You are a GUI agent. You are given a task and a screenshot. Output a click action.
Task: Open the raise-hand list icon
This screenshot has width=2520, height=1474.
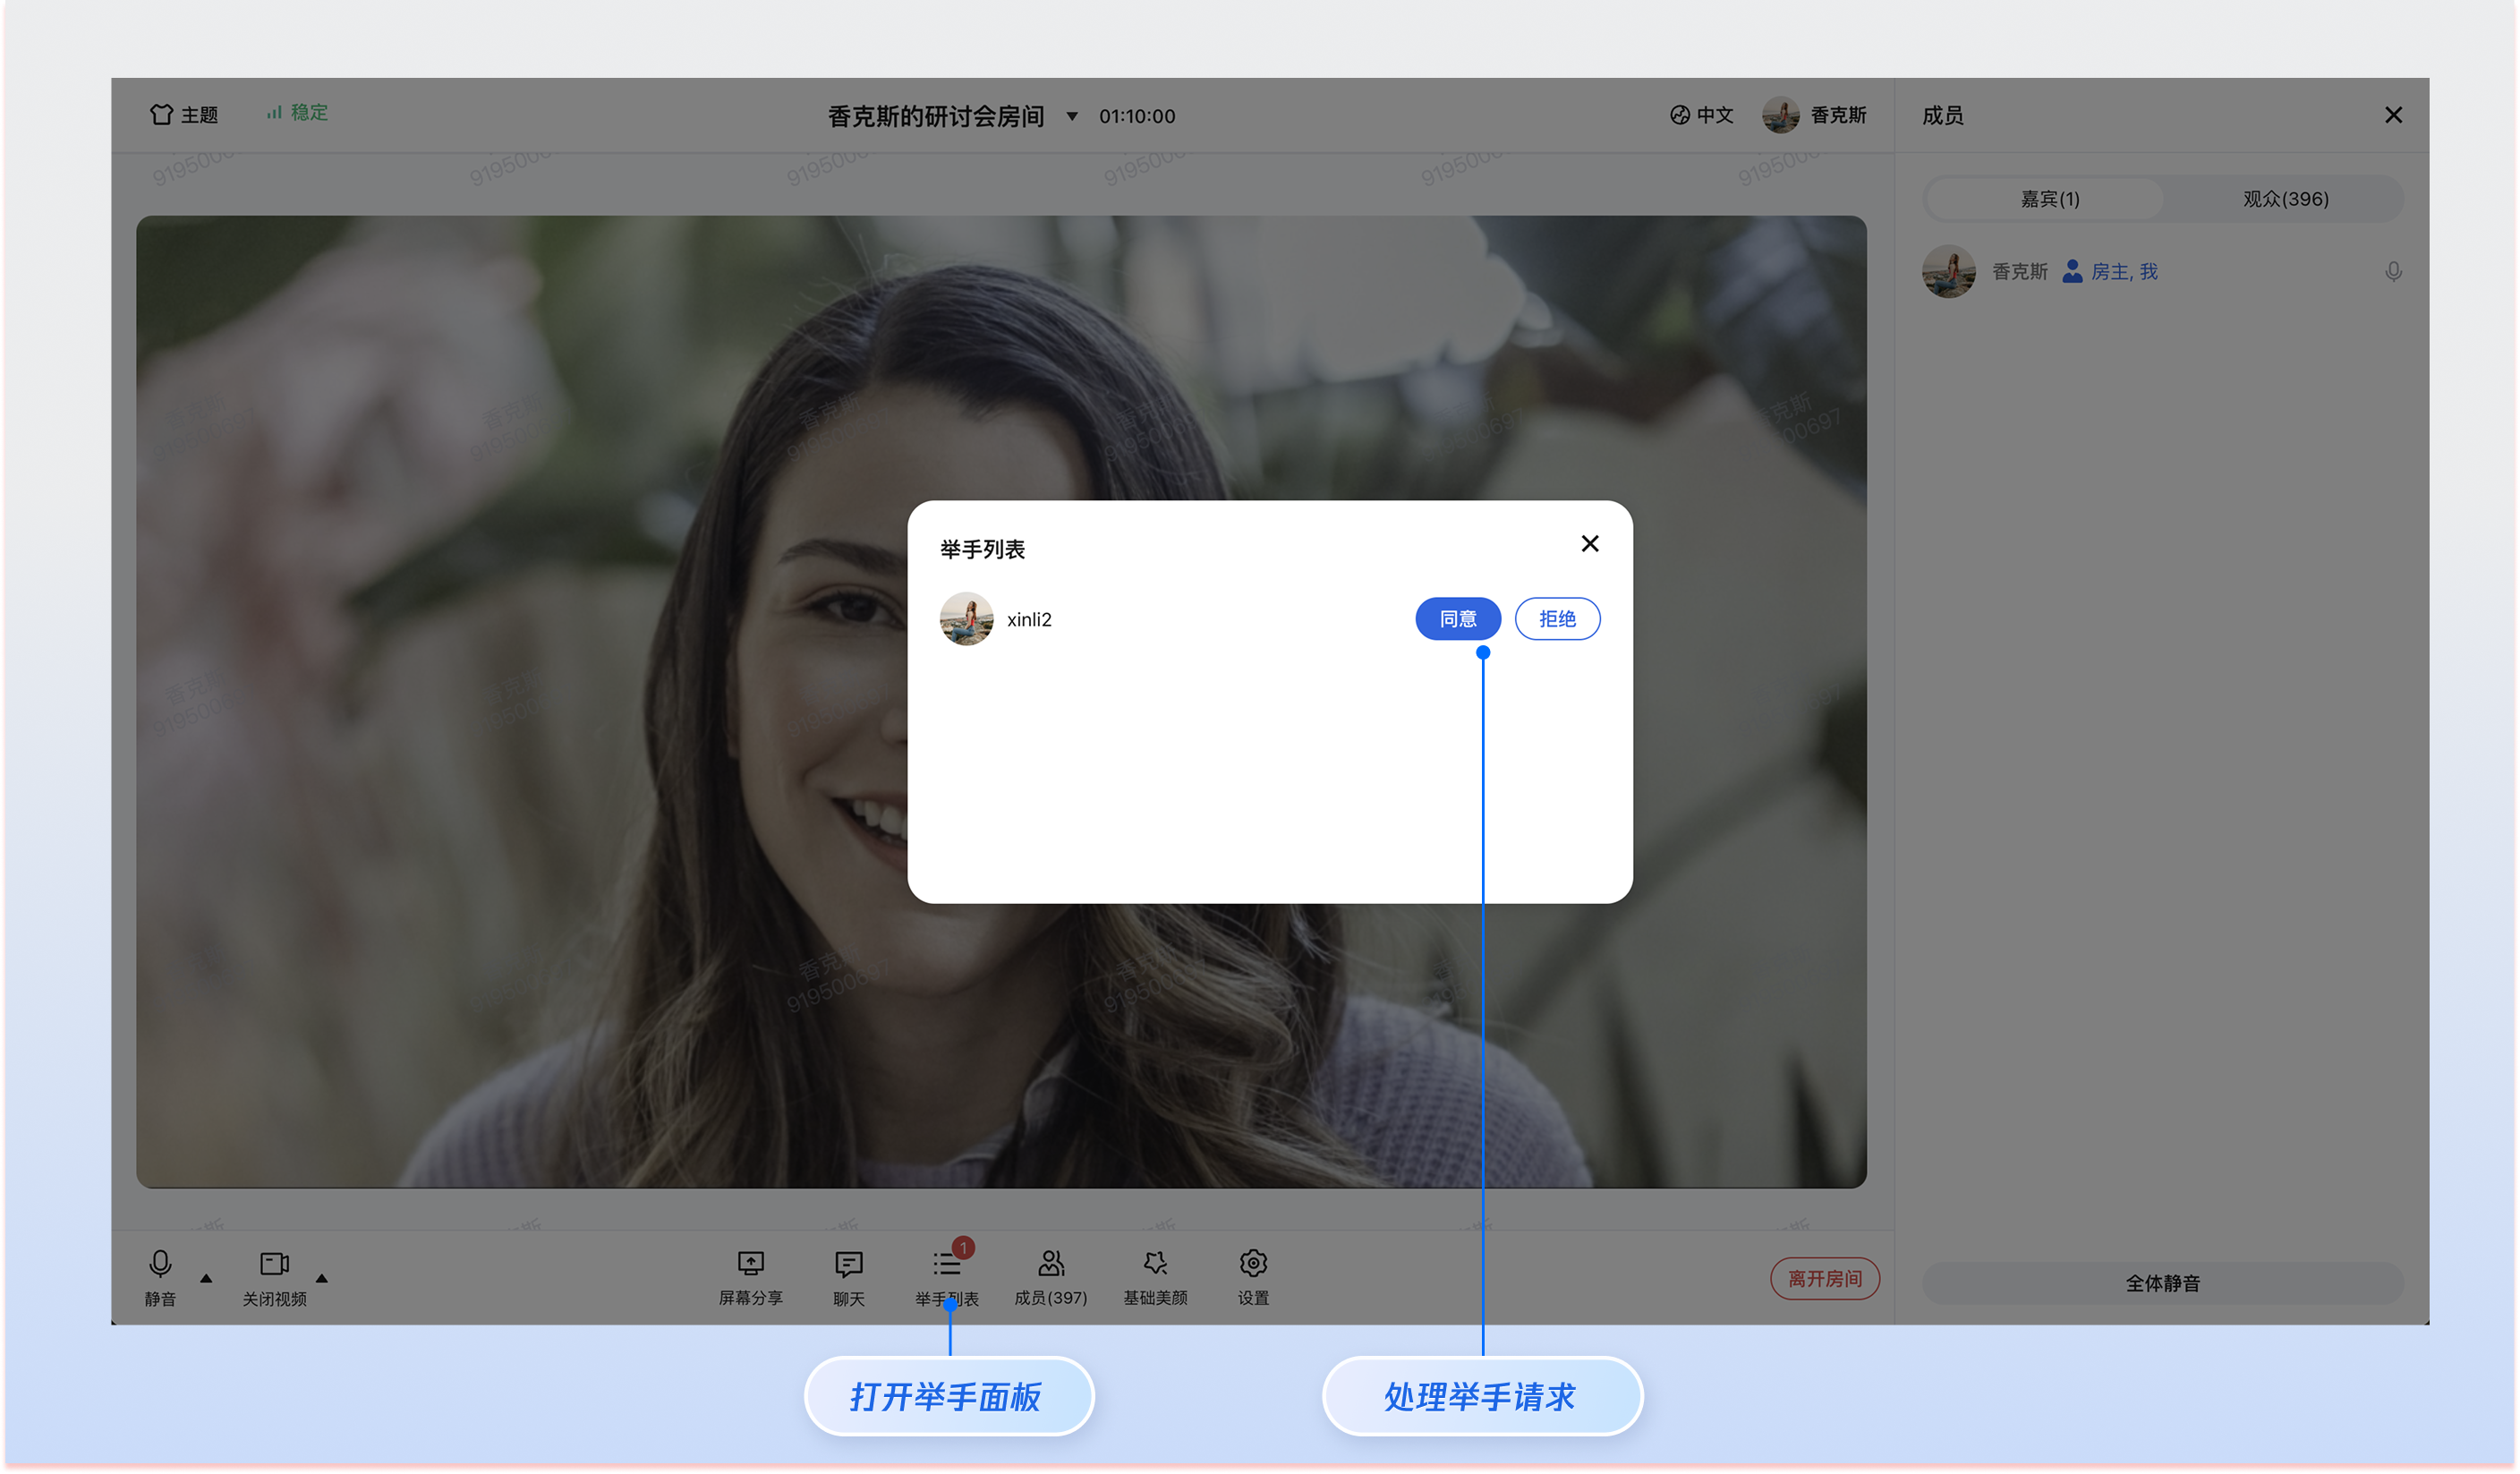click(x=946, y=1264)
